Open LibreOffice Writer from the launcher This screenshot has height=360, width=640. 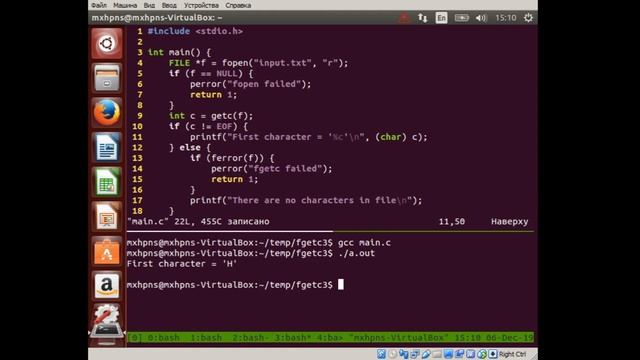click(107, 147)
